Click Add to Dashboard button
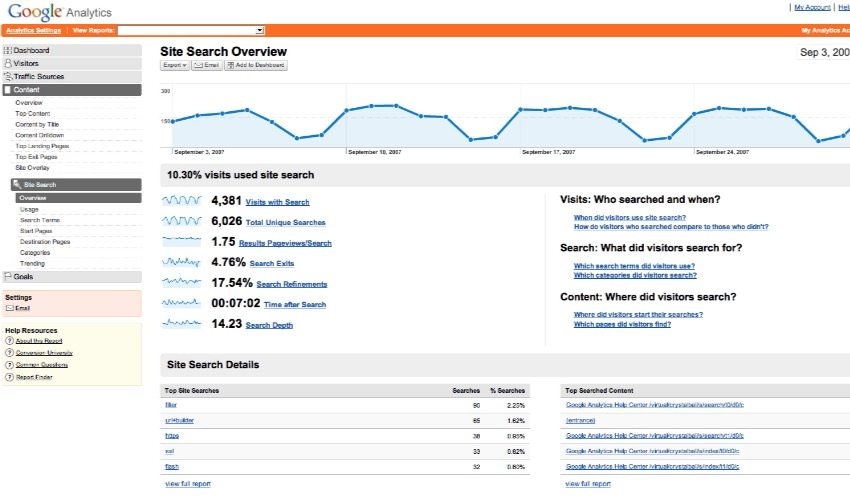 tap(256, 65)
